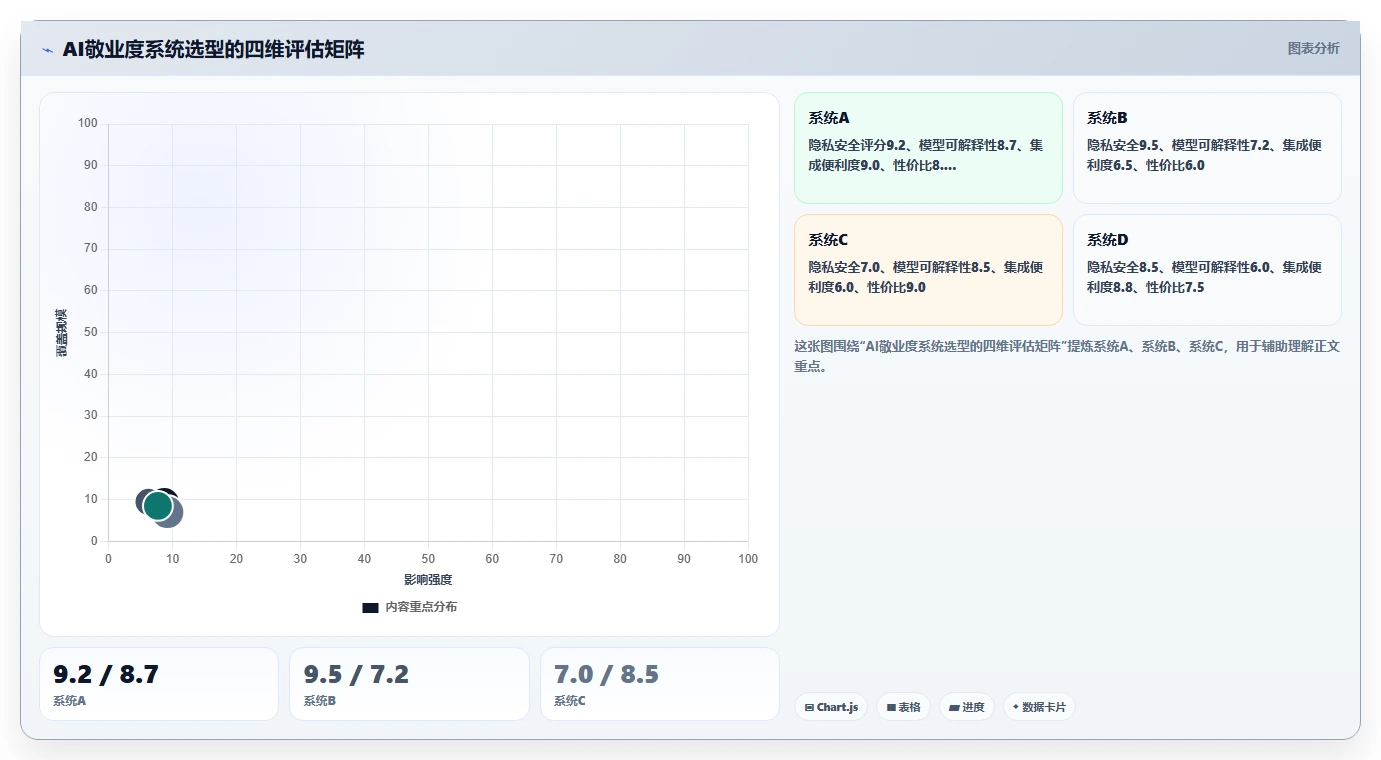Click the 9.2 / 8.7 系统A stat card
The height and width of the screenshot is (760, 1381).
[159, 684]
